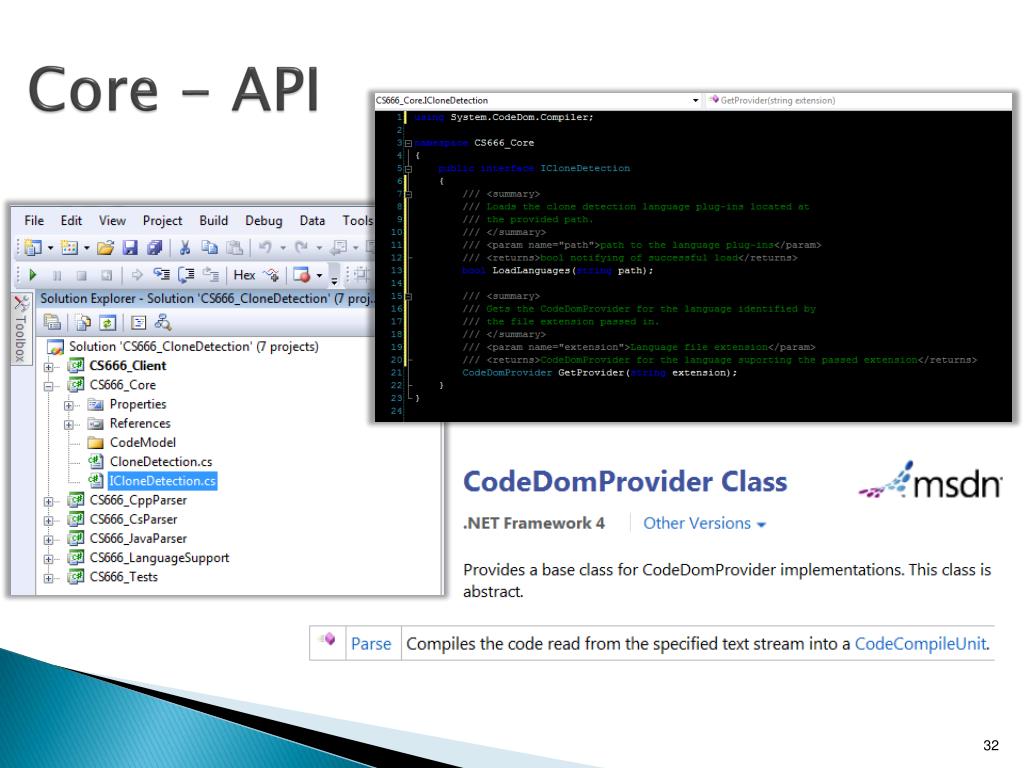The image size is (1024, 768).
Task: Collapse the CS666_Core project node
Action: pyautogui.click(x=48, y=385)
